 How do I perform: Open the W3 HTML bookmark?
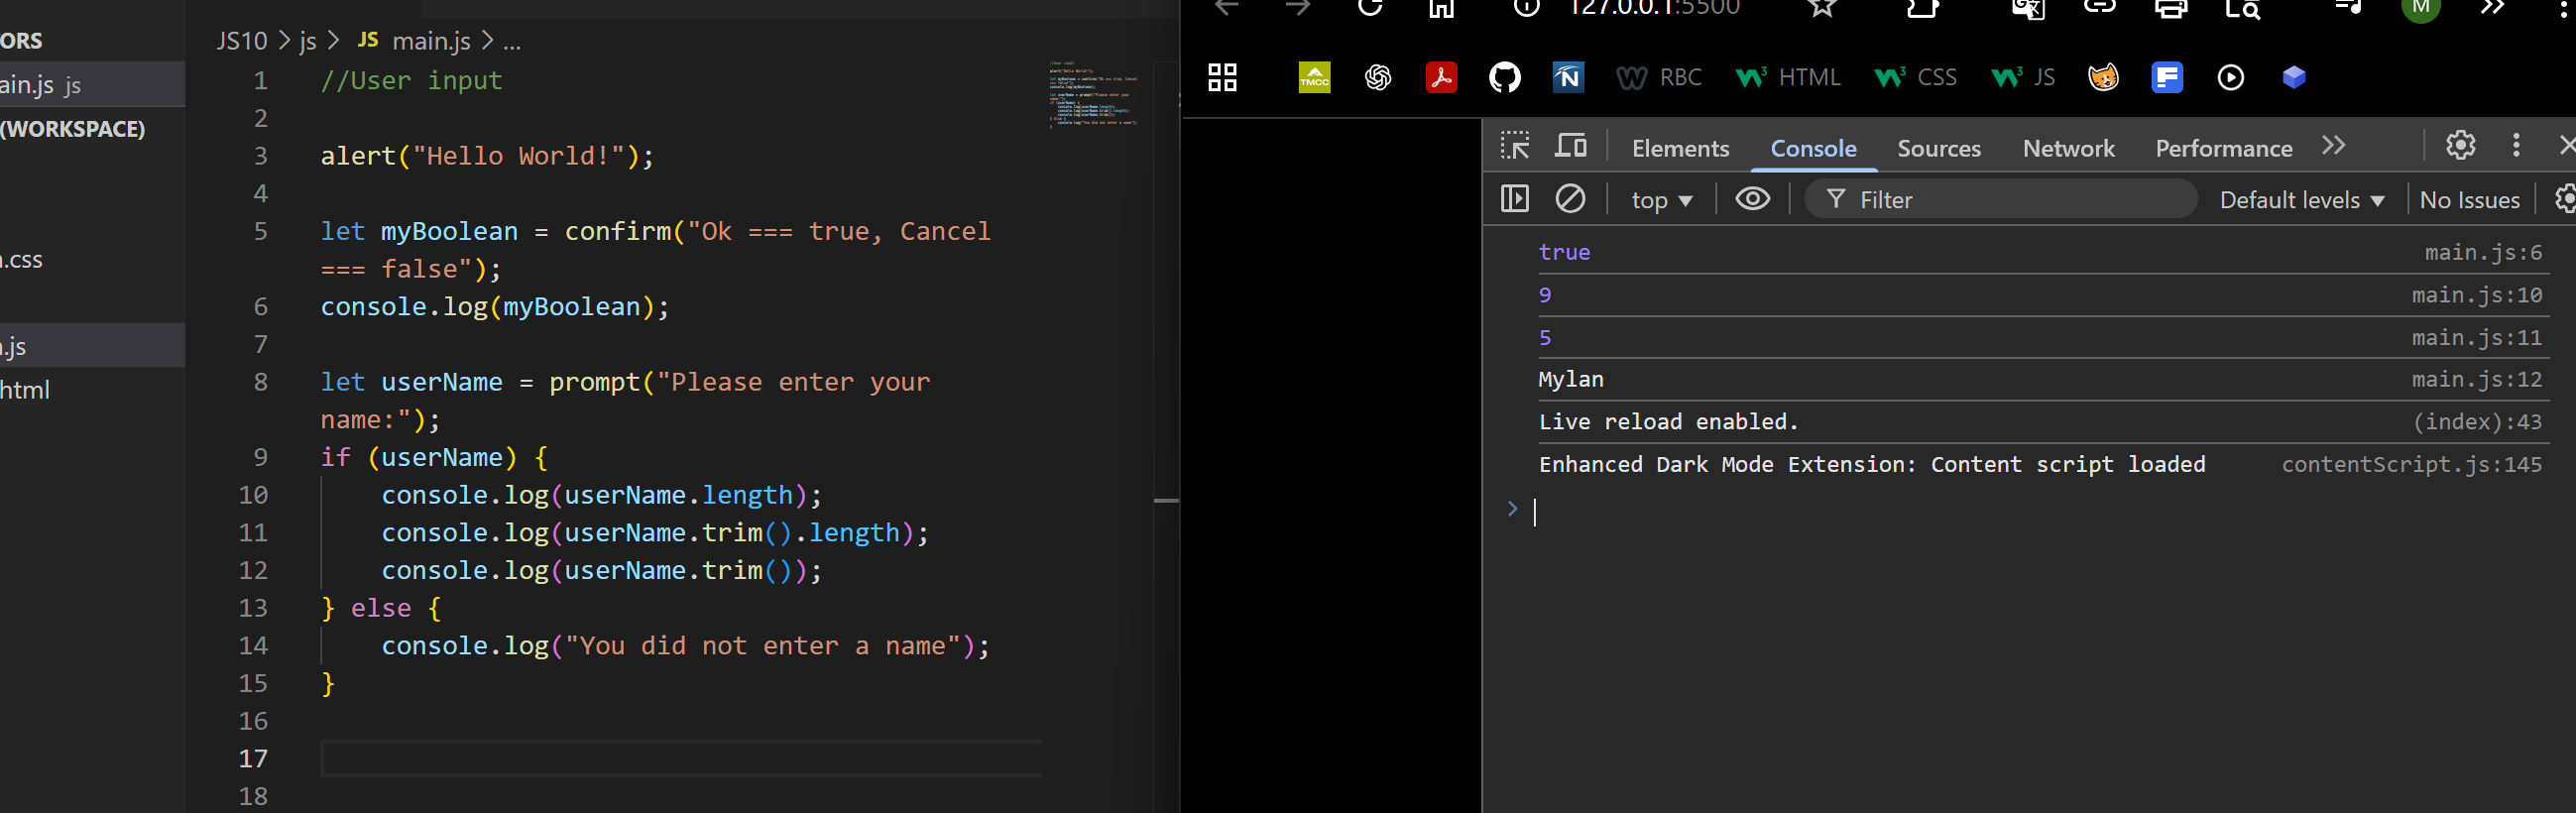pyautogui.click(x=1788, y=77)
